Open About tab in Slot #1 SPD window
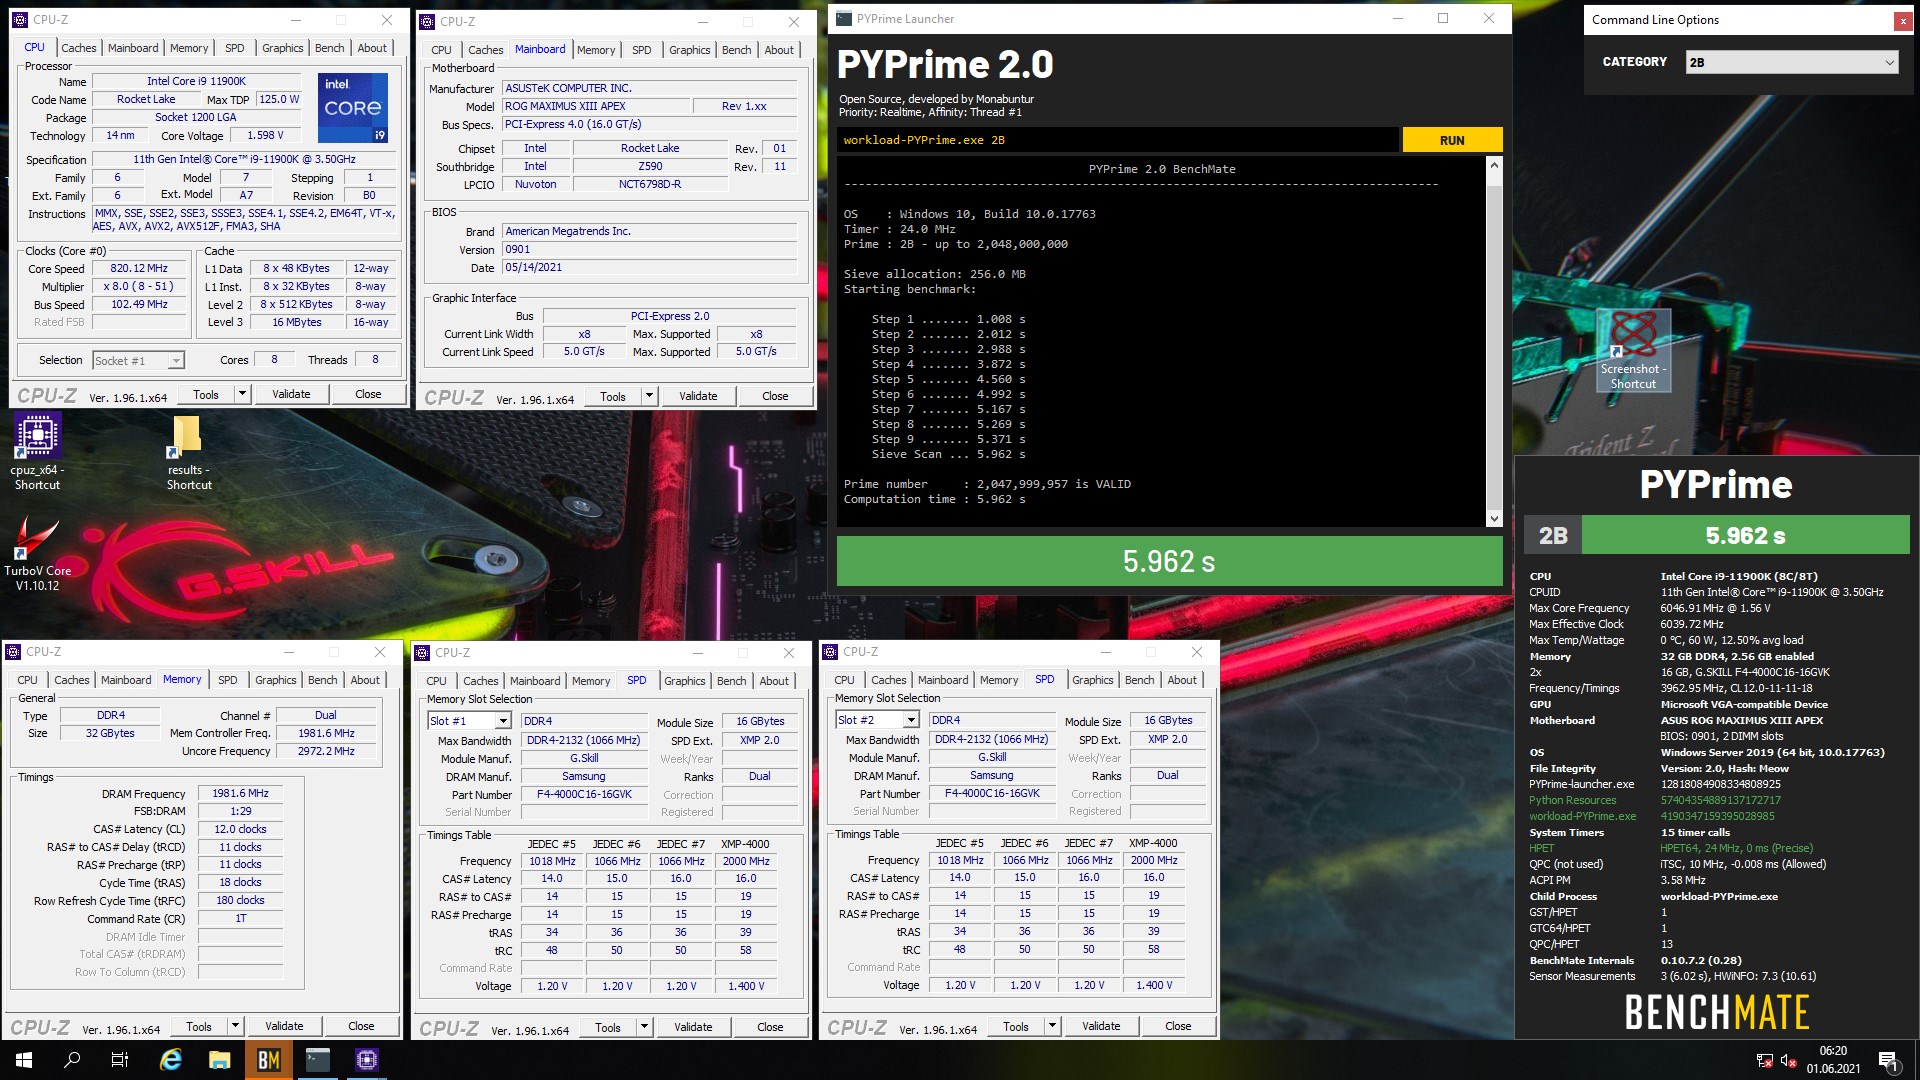 coord(774,681)
